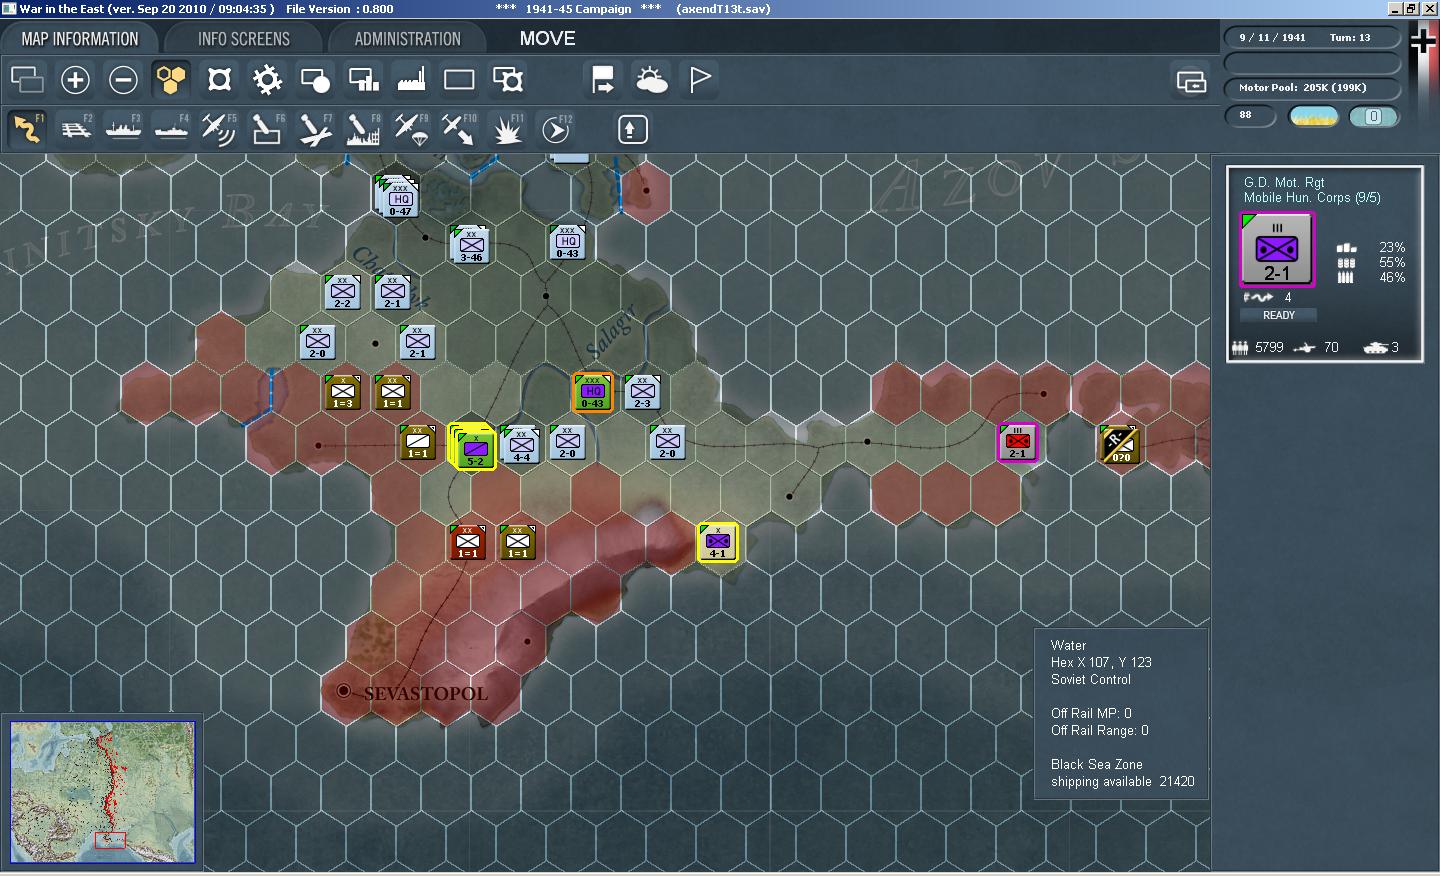Click the plain rectangle outline icon
The image size is (1440, 876).
[459, 80]
